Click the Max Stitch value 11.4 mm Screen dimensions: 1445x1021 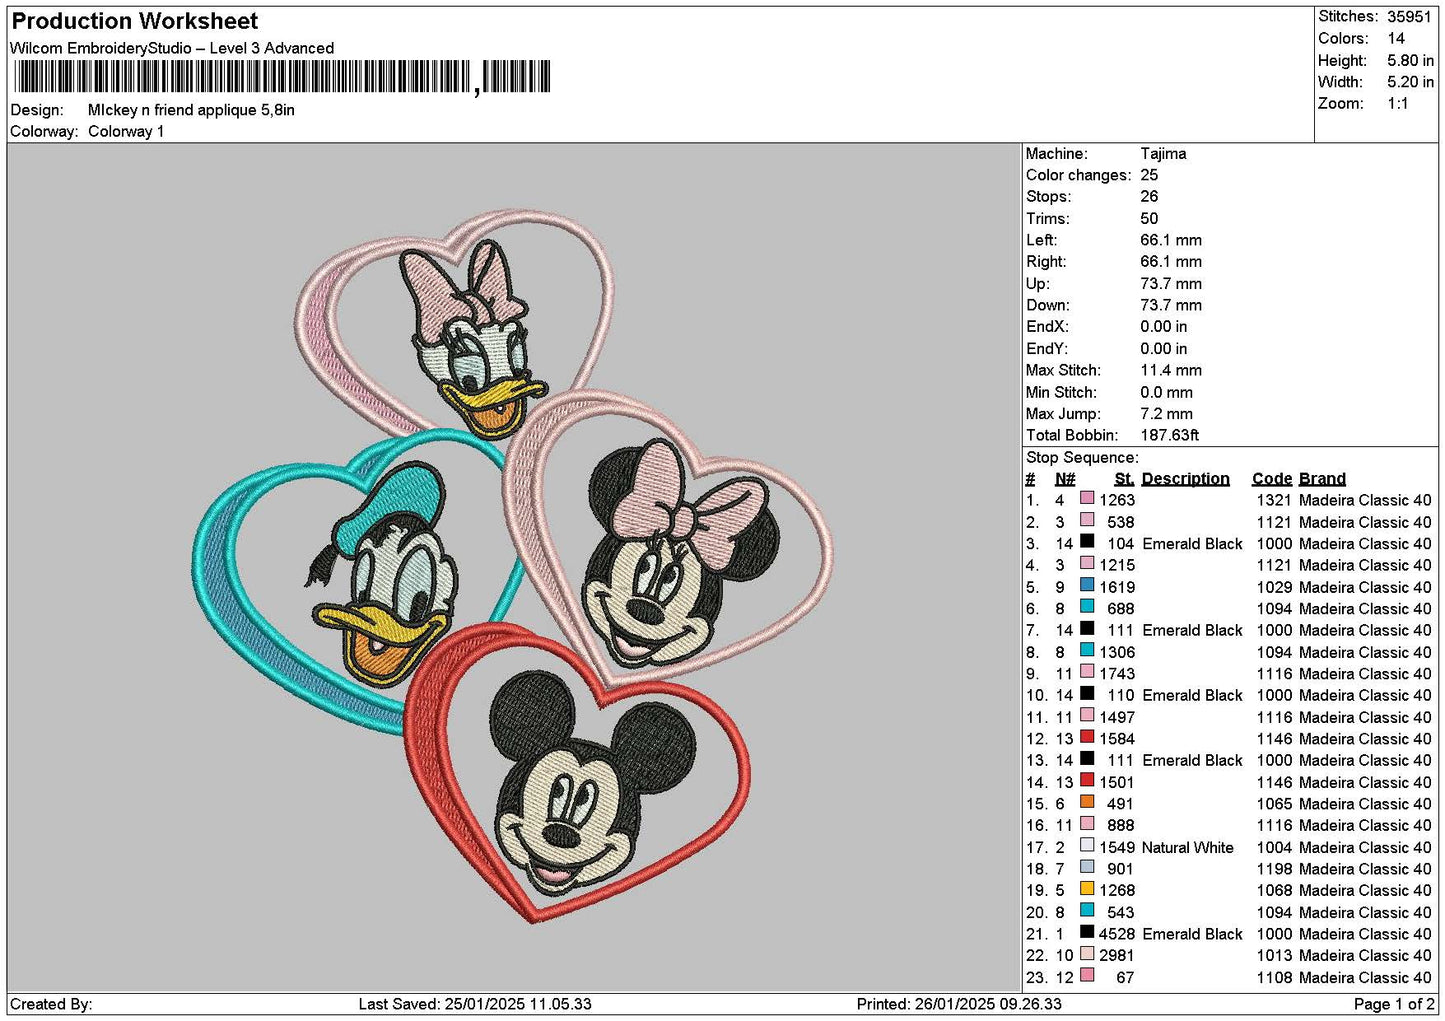1171,370
